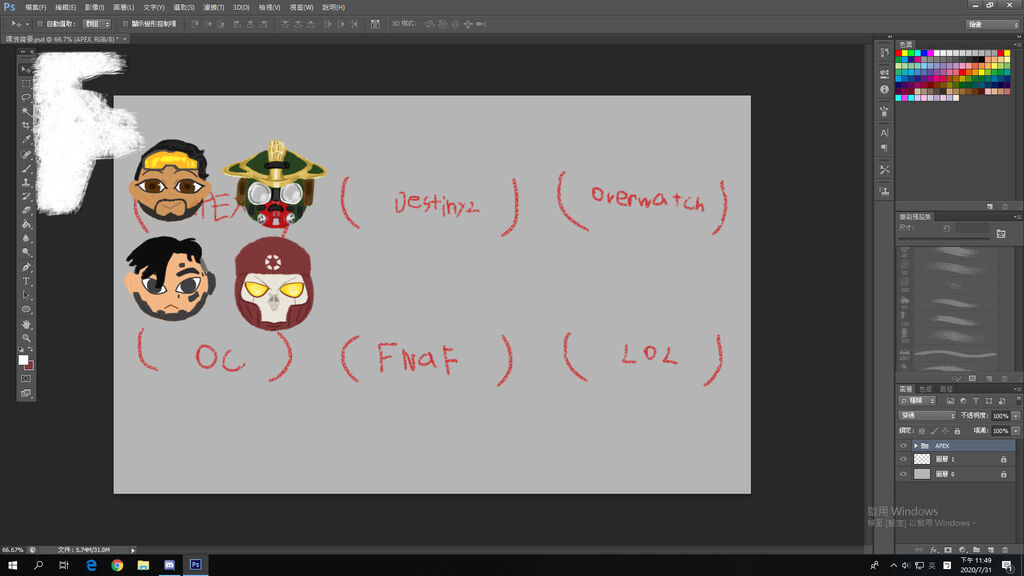Open the 影像(I) menu
Viewport: 1024px width, 576px height.
(95, 7)
